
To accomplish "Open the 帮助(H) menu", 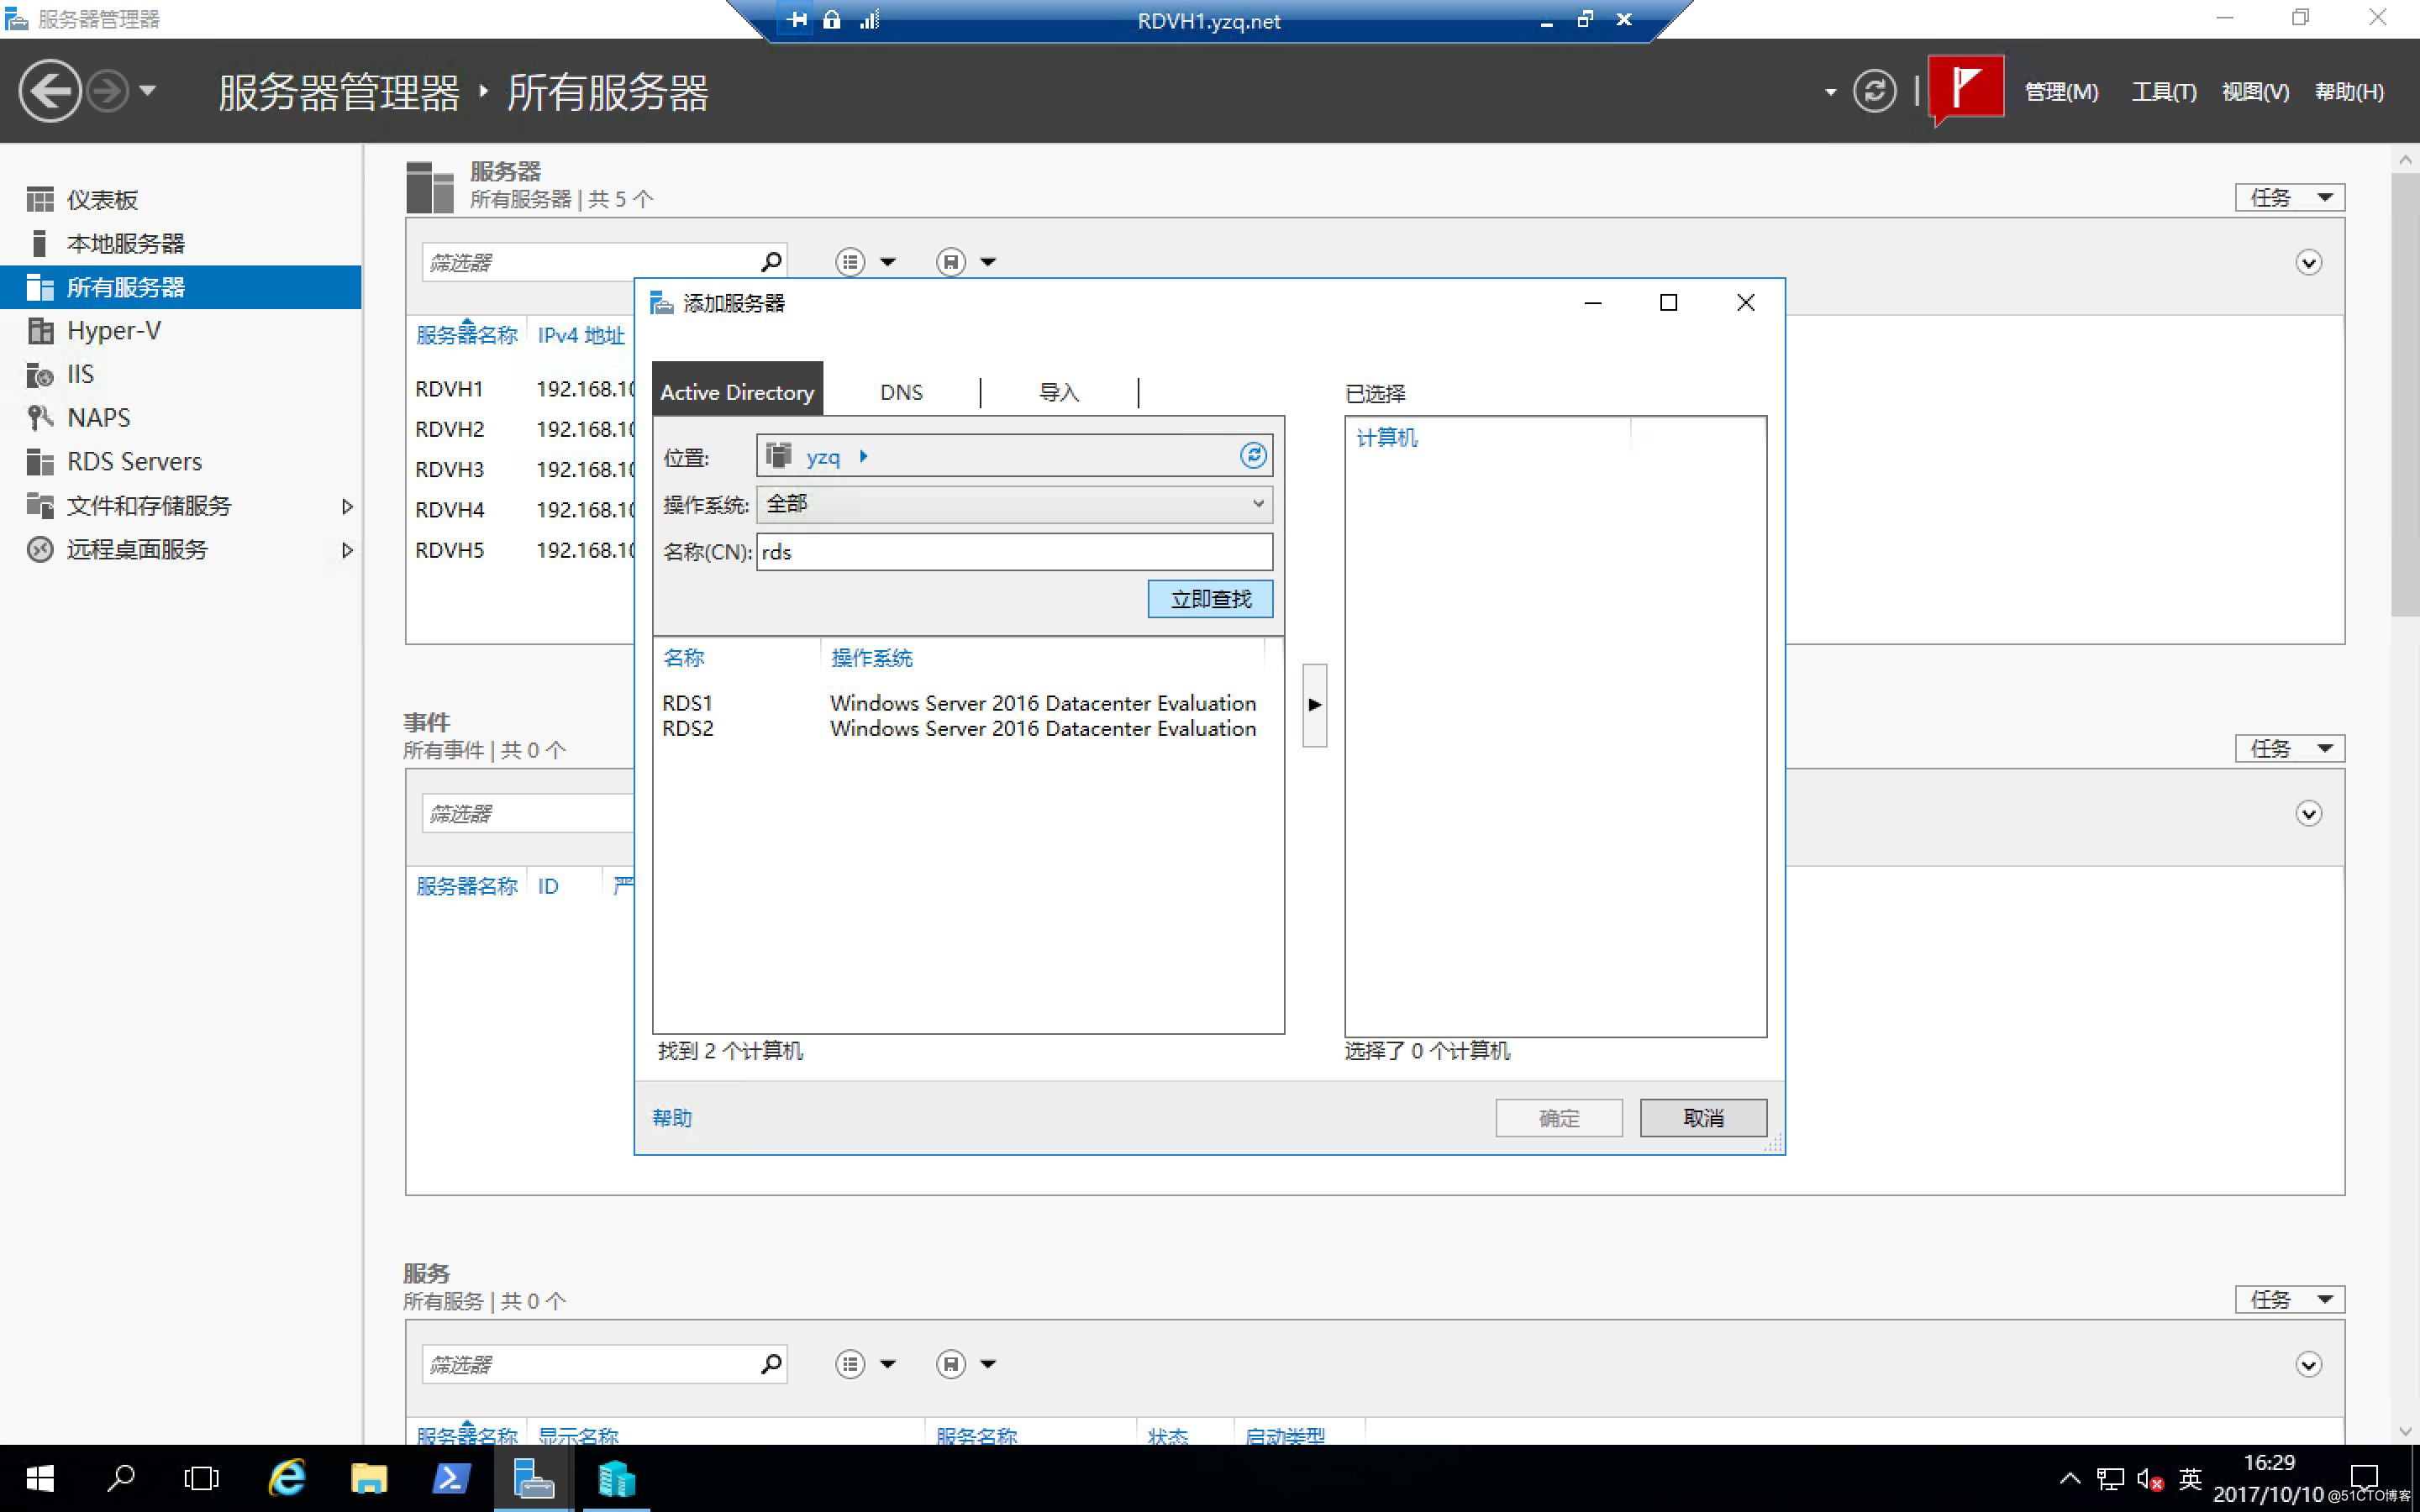I will pos(2349,92).
